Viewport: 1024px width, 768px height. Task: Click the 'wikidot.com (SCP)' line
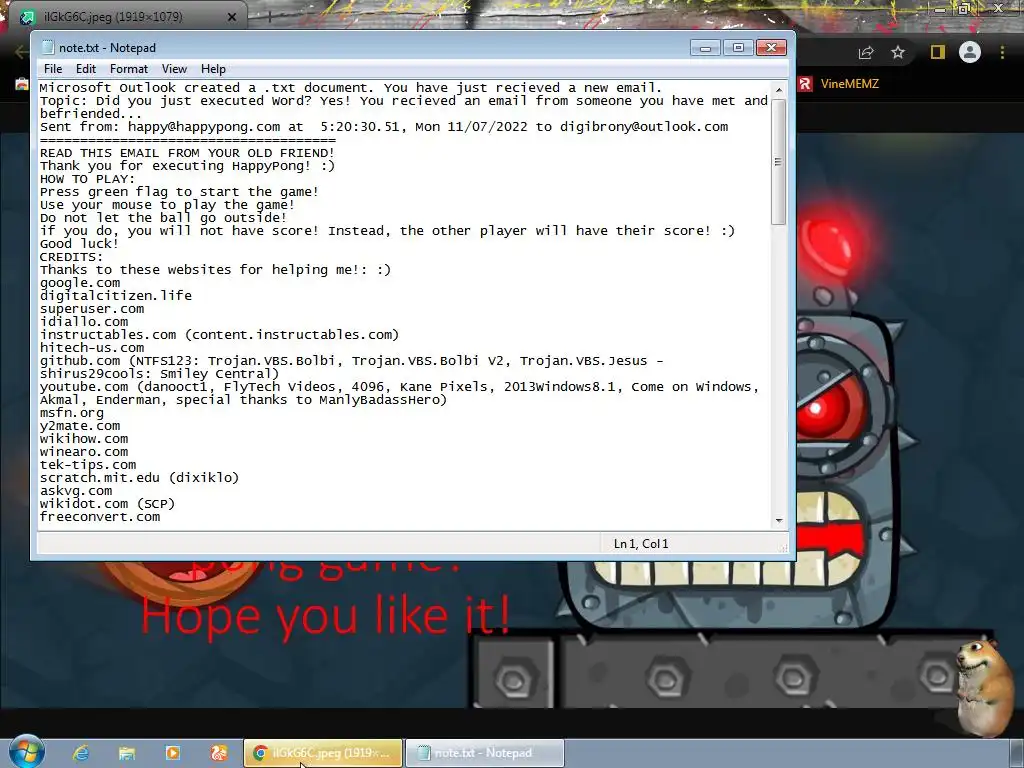107,504
